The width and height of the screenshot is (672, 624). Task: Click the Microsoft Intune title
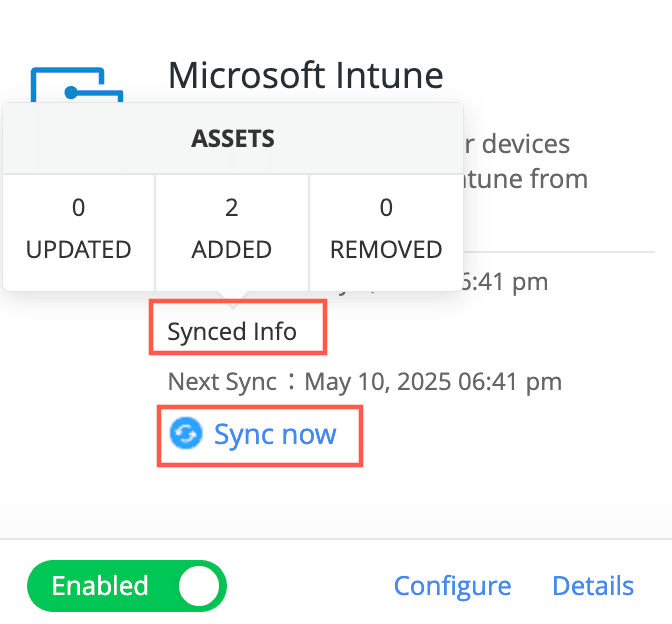306,75
